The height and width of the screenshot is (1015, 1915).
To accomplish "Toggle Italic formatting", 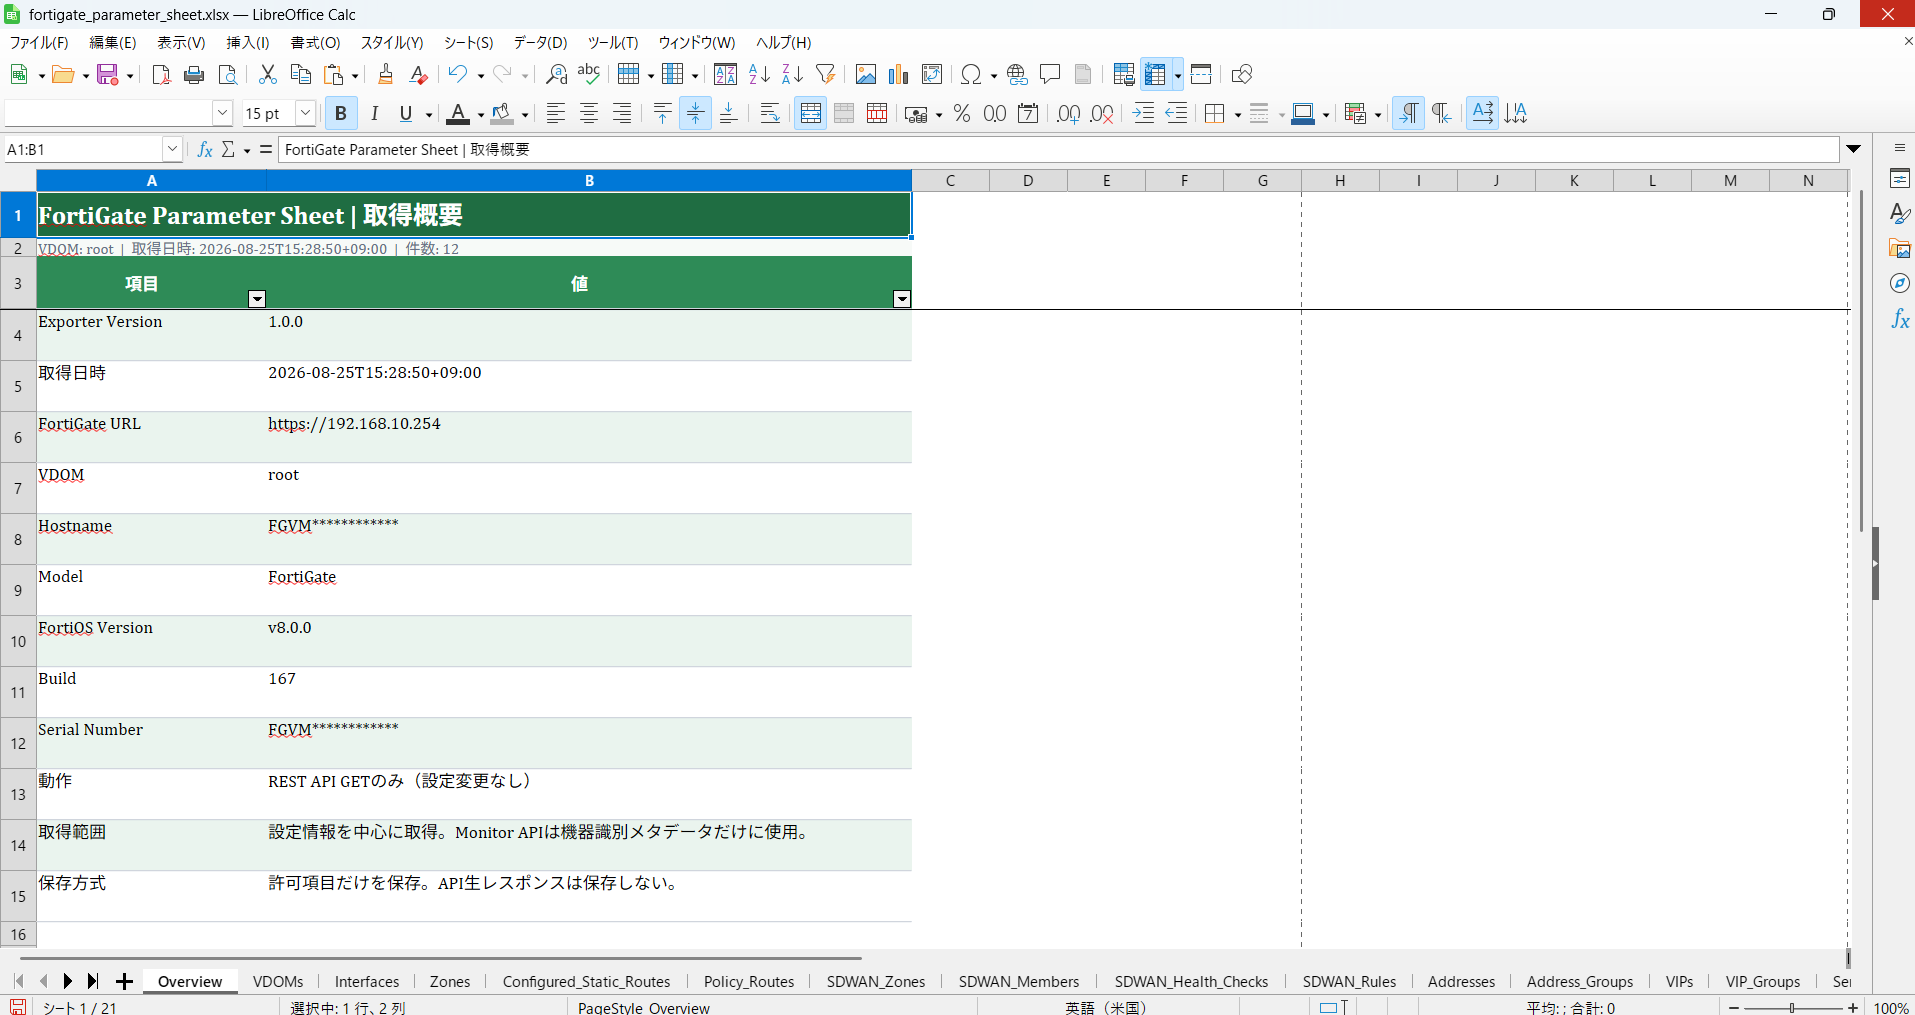I will [374, 114].
